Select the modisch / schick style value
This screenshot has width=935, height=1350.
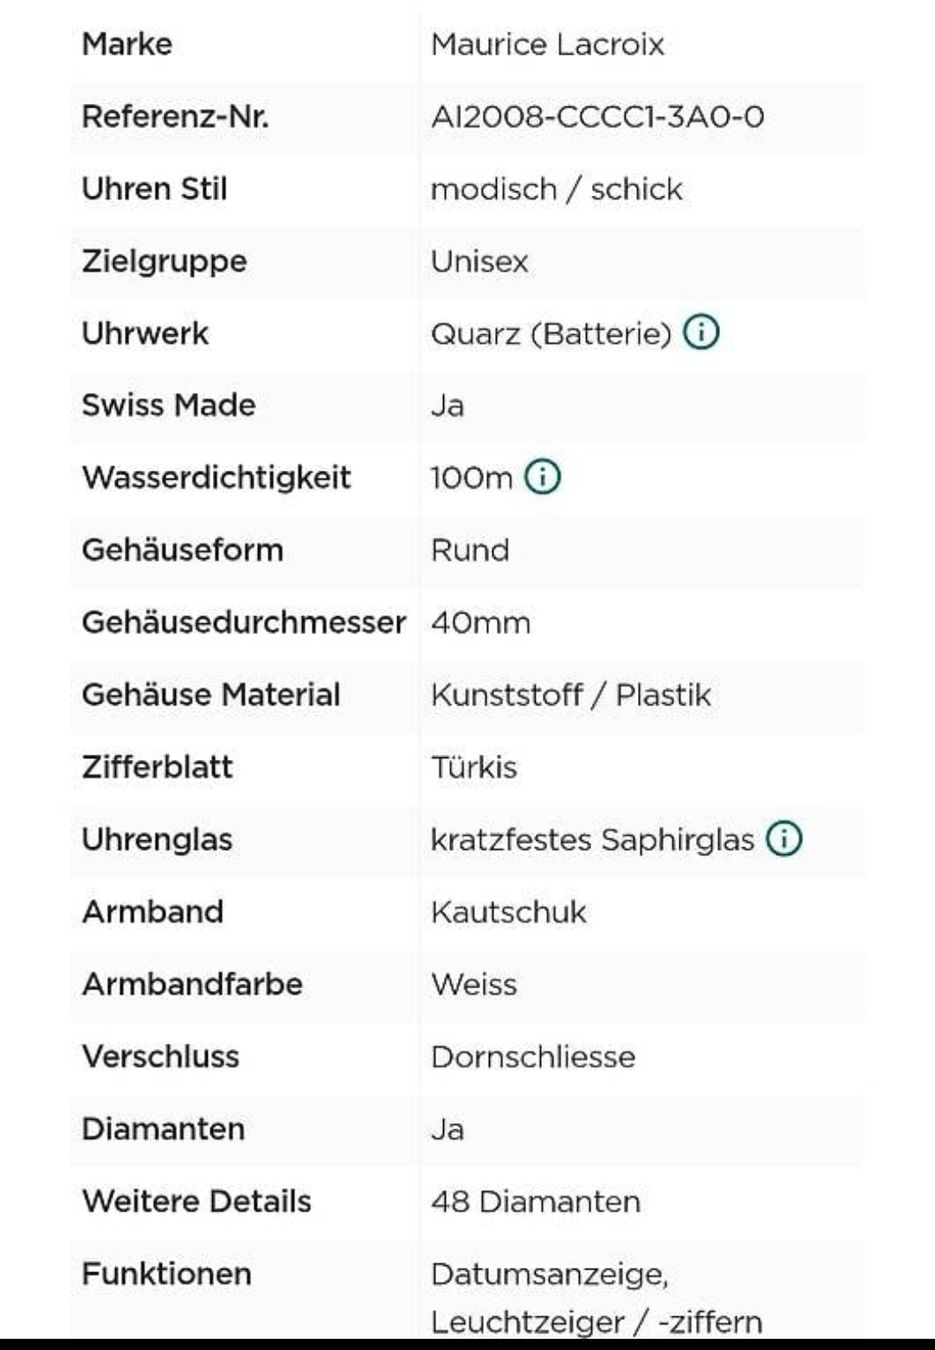pyautogui.click(x=556, y=189)
